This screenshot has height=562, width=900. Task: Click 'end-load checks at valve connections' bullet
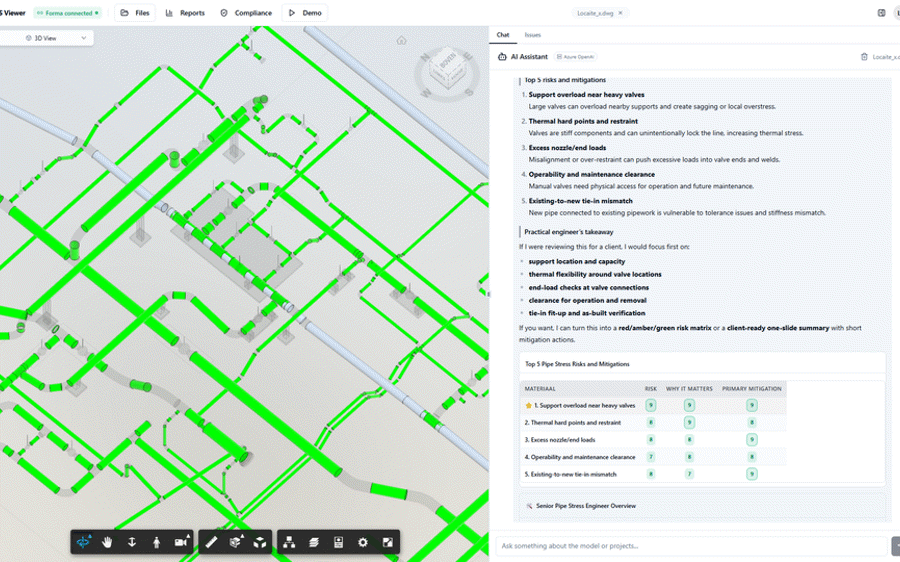589,287
